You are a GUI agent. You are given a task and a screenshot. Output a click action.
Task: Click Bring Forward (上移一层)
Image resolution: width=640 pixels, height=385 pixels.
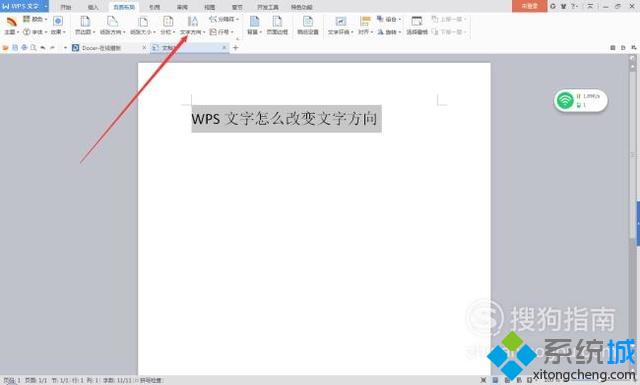pyautogui.click(x=449, y=19)
